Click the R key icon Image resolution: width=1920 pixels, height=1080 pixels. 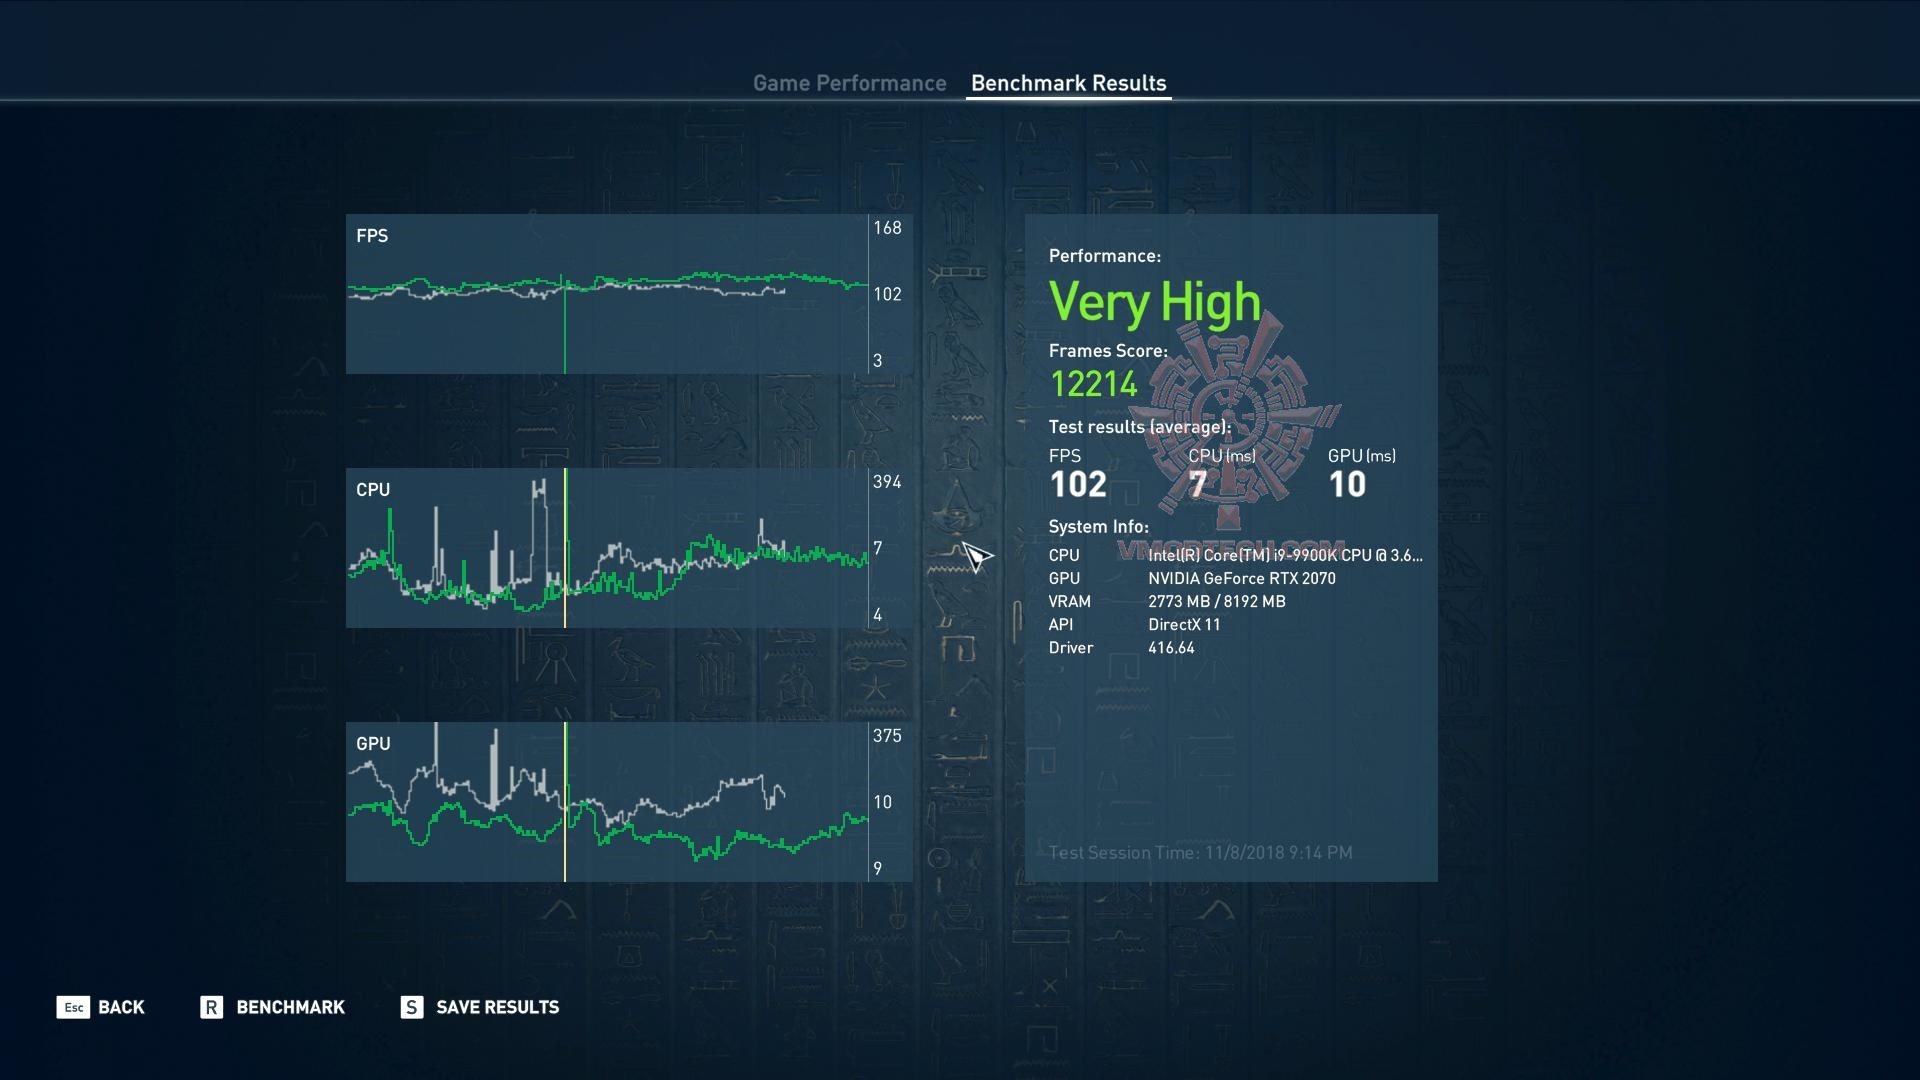tap(211, 1007)
